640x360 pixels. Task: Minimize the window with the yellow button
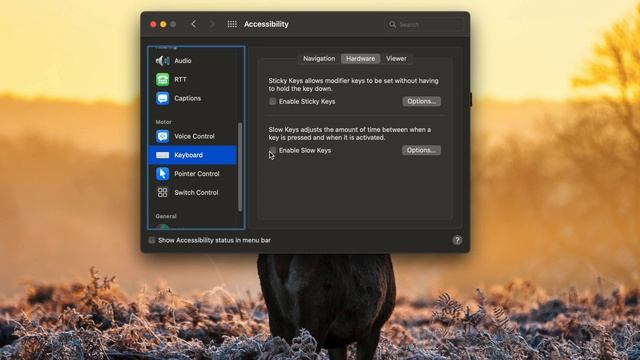(x=163, y=24)
